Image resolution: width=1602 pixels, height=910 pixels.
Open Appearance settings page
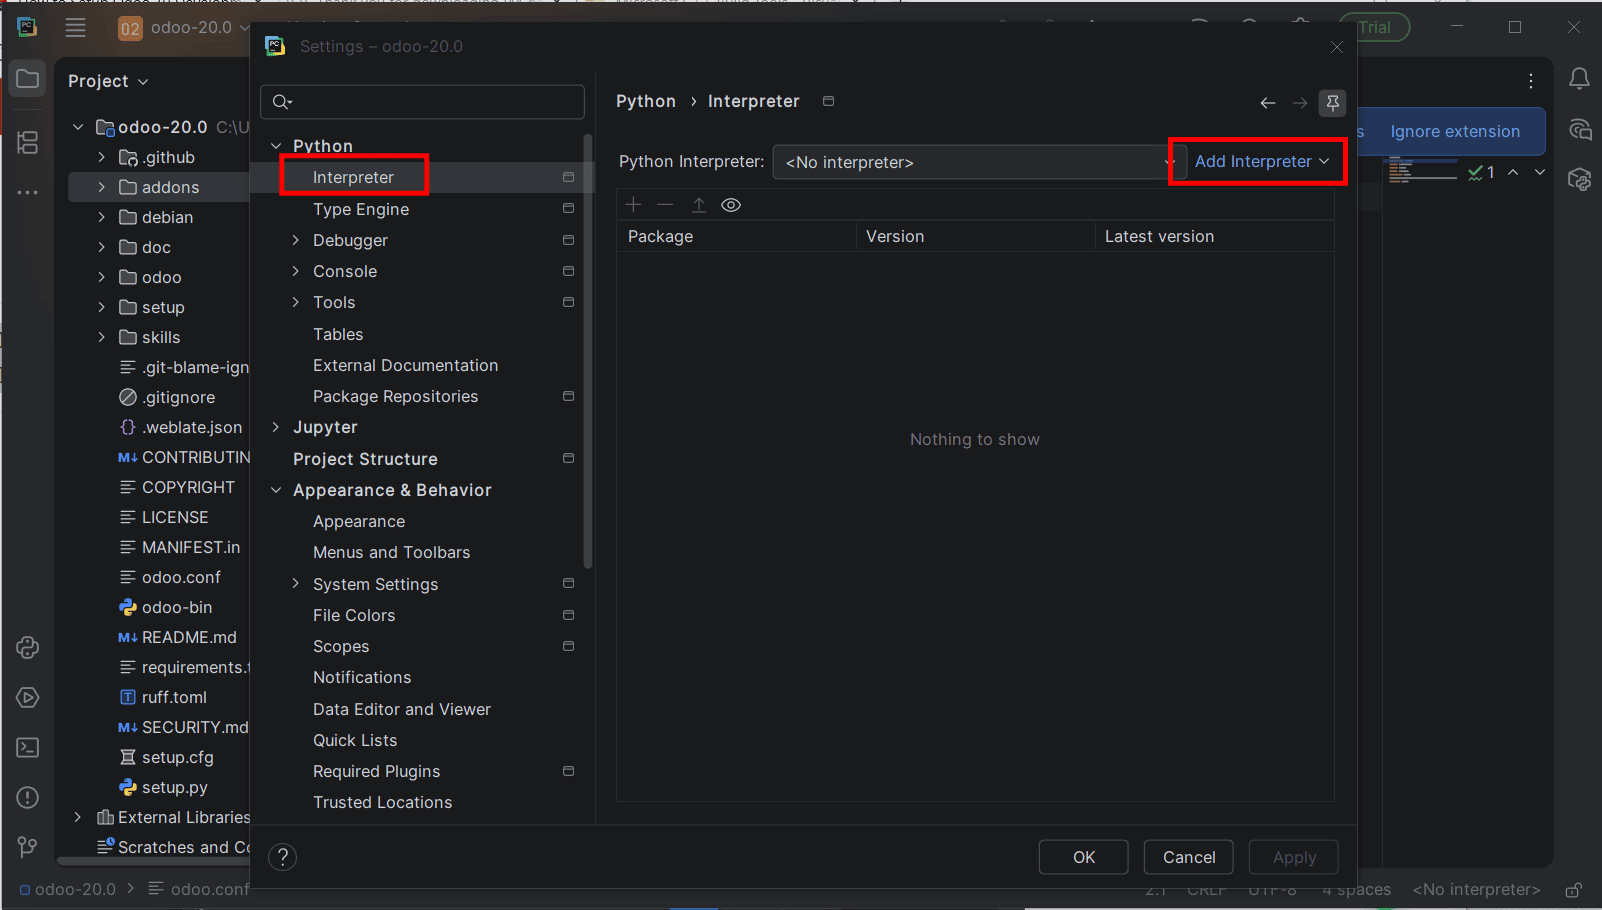(359, 521)
